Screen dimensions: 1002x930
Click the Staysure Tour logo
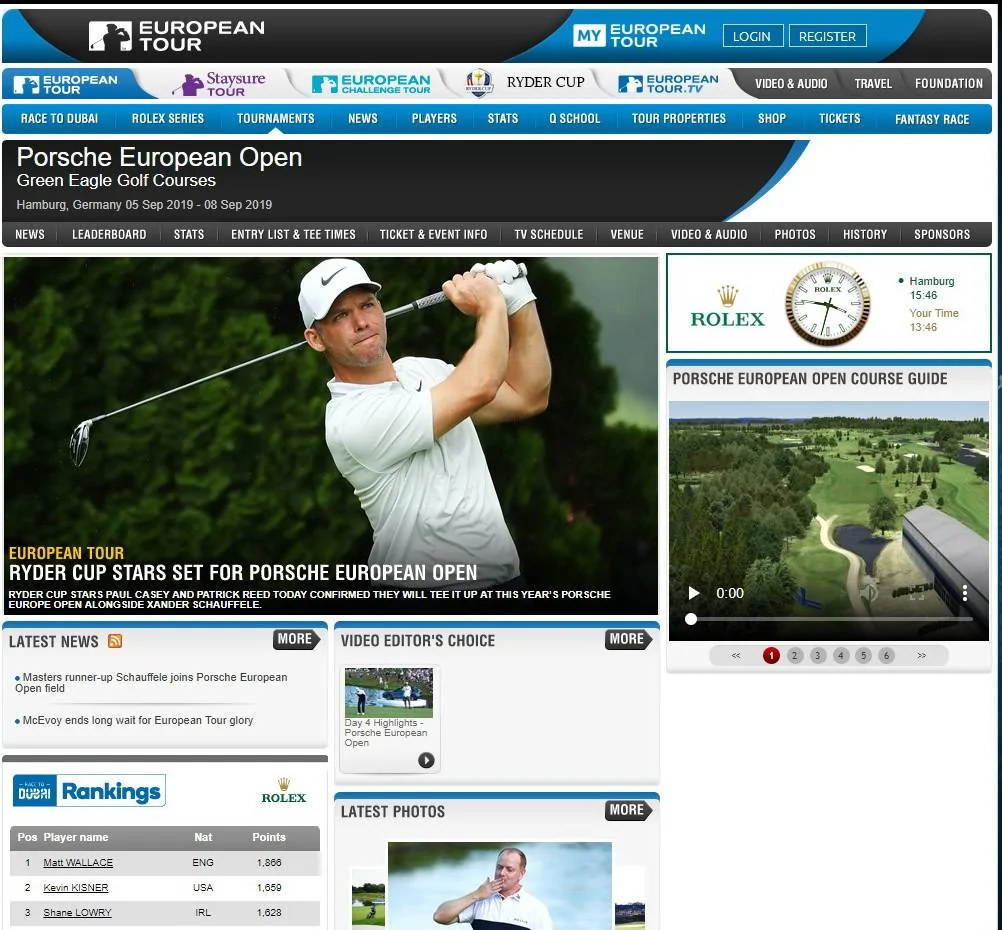pos(219,83)
